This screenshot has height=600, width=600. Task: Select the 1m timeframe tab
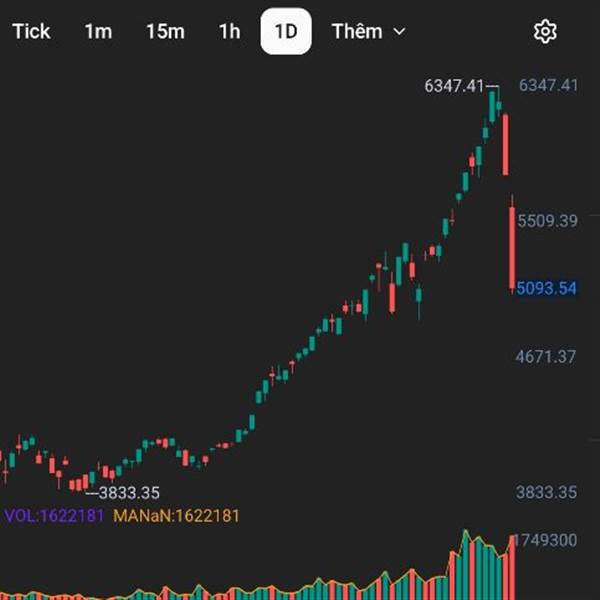(98, 31)
